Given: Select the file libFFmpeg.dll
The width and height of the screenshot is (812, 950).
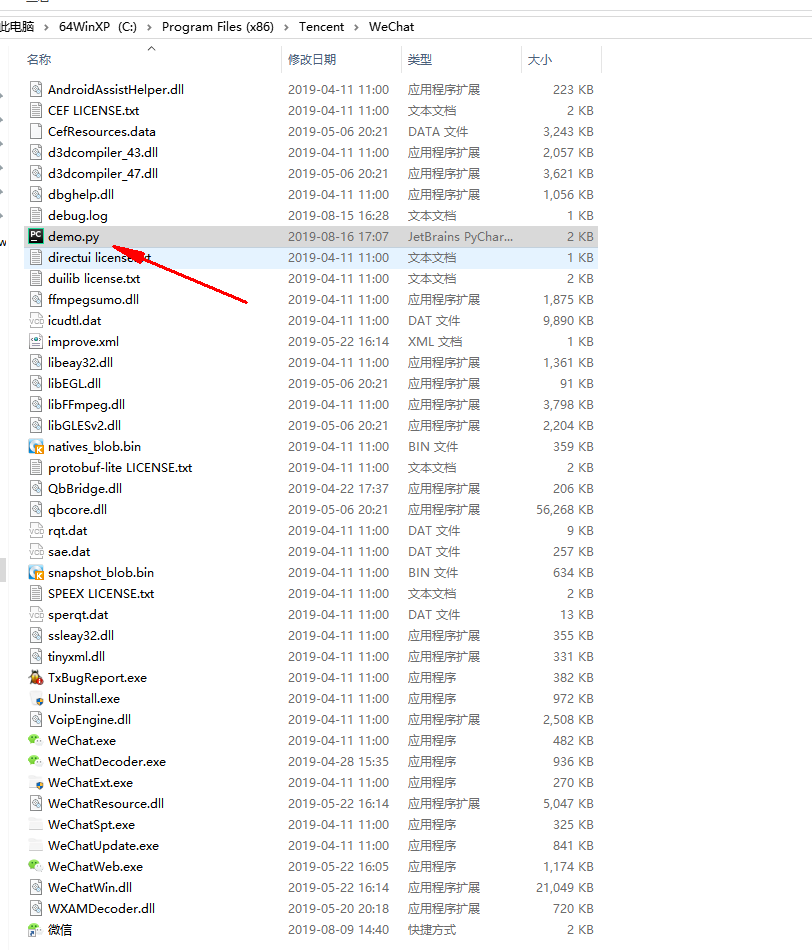Looking at the screenshot, I should [x=87, y=405].
